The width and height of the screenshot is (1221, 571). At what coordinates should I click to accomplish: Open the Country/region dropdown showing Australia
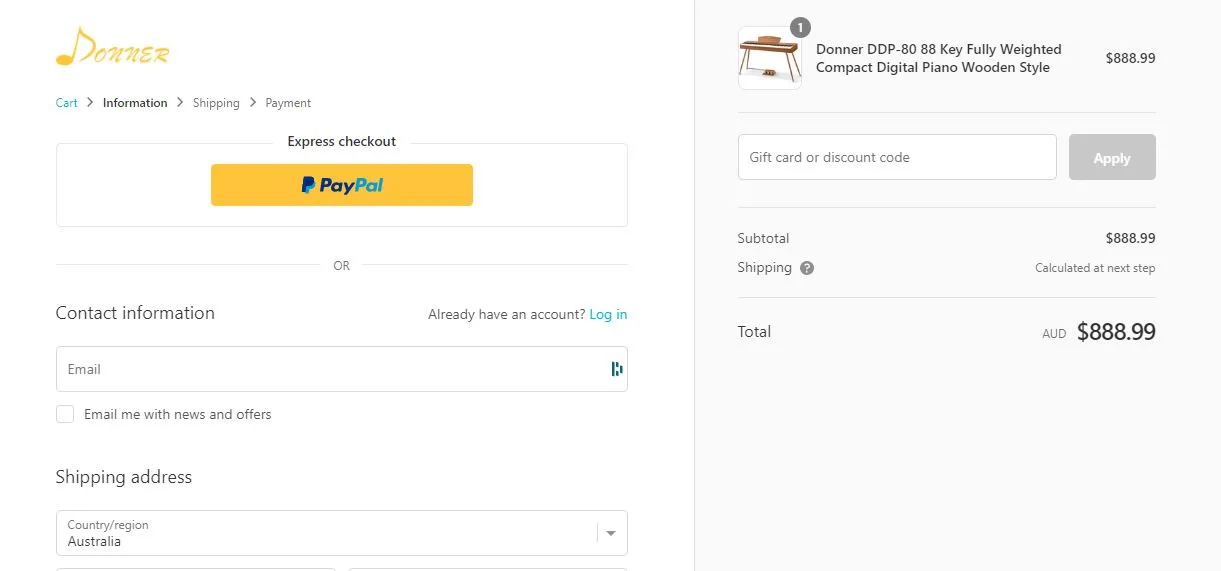(330, 533)
